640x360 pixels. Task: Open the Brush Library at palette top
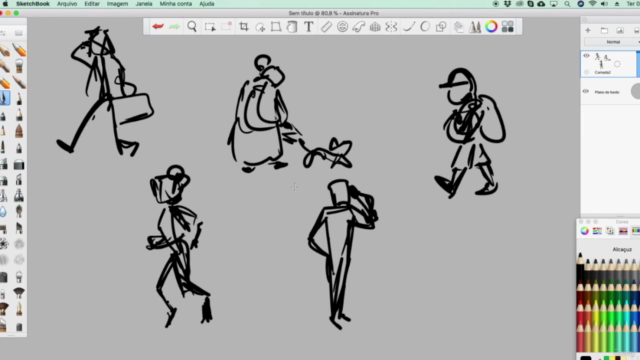[19, 33]
